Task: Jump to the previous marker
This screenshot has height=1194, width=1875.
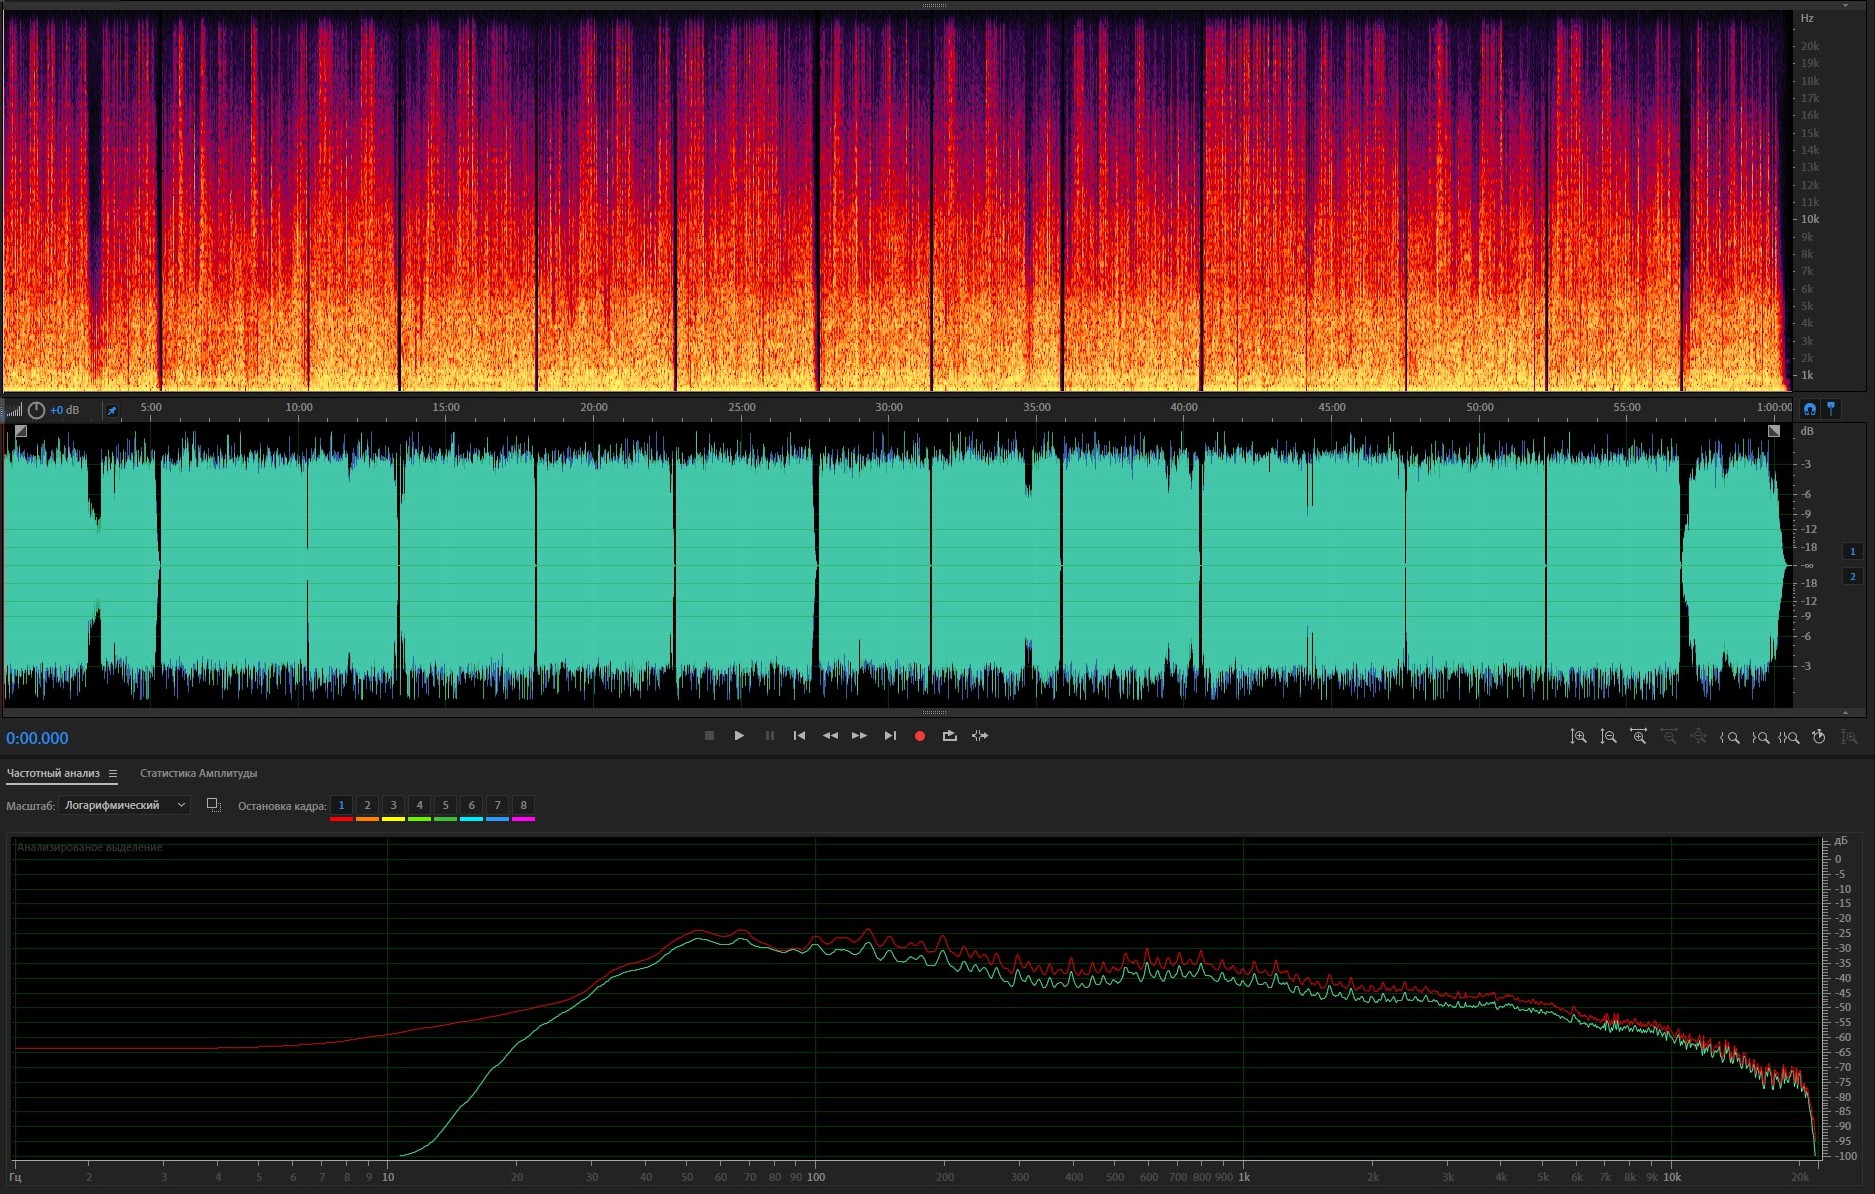Action: (x=799, y=736)
